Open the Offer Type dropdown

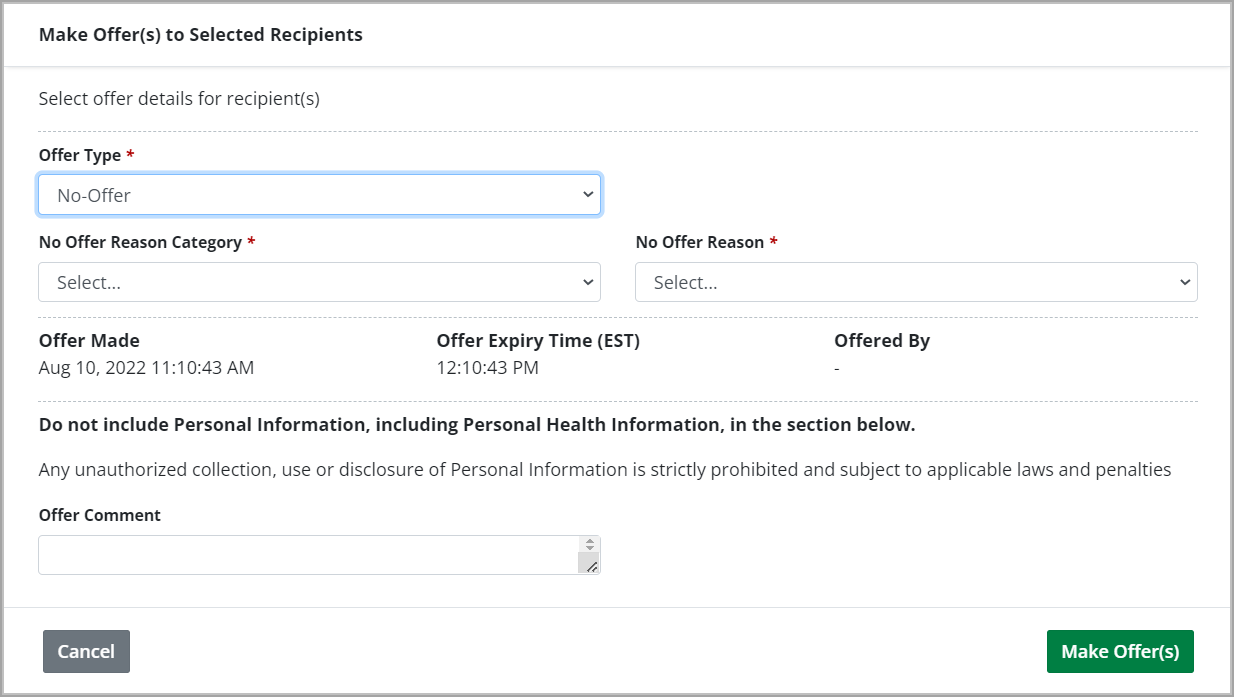(x=319, y=195)
